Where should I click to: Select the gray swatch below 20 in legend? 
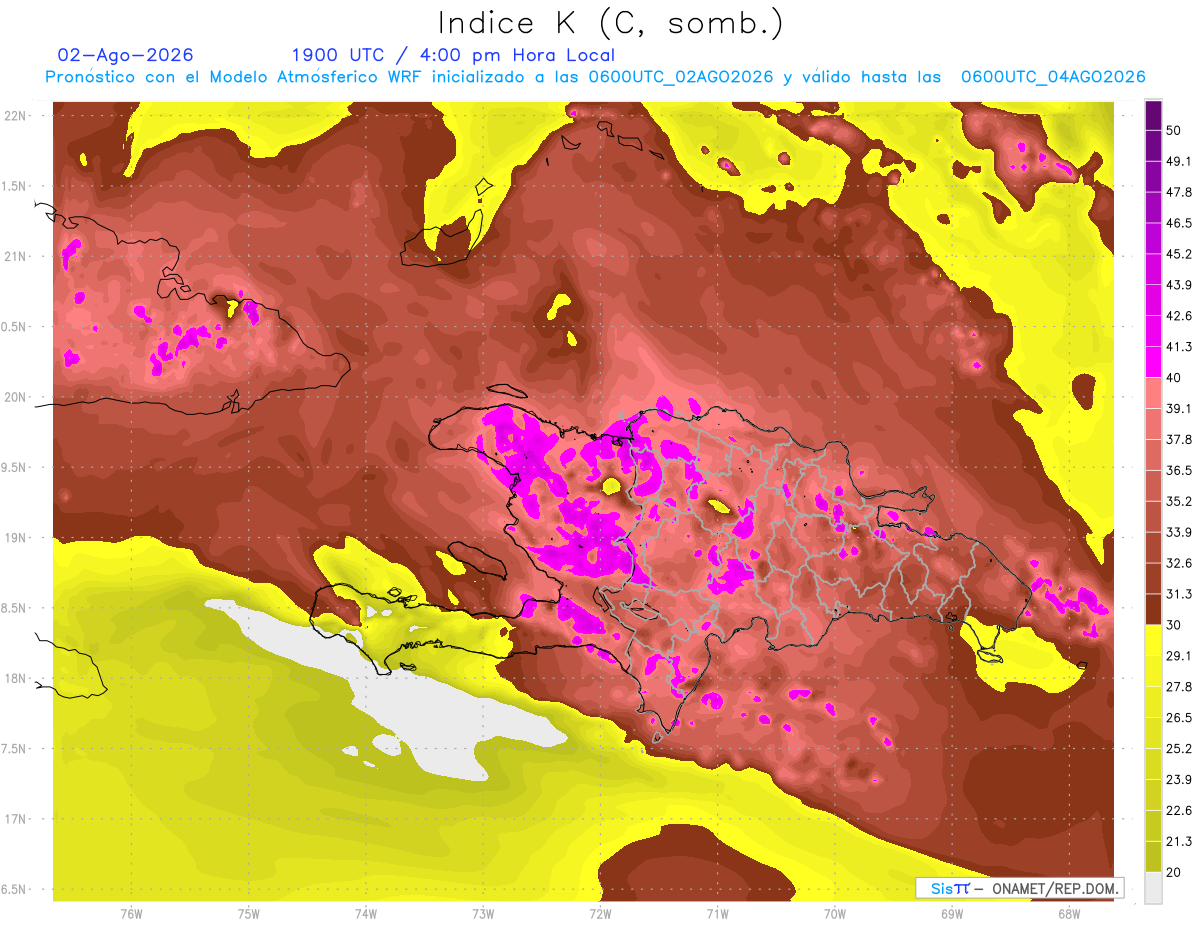[x=1153, y=887]
